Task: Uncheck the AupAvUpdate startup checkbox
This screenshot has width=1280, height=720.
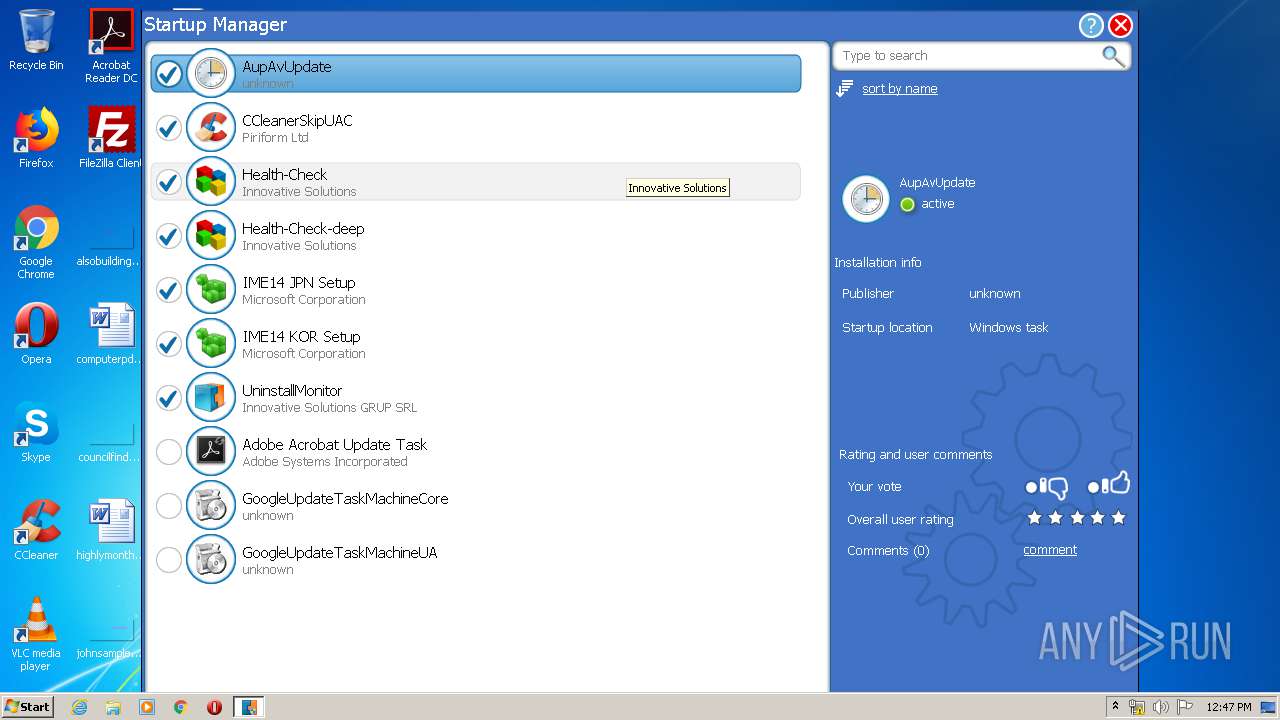Action: (169, 74)
